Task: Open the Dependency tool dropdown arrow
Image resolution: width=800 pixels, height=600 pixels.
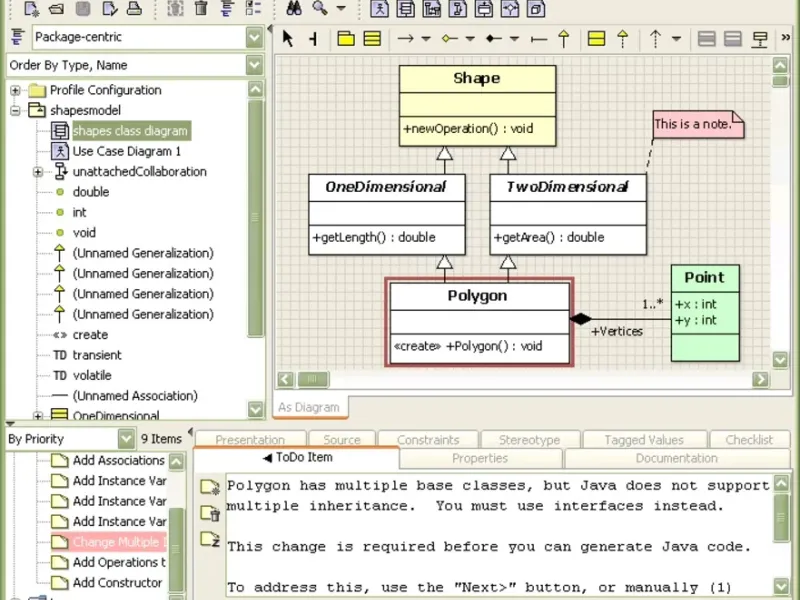Action: coord(676,39)
